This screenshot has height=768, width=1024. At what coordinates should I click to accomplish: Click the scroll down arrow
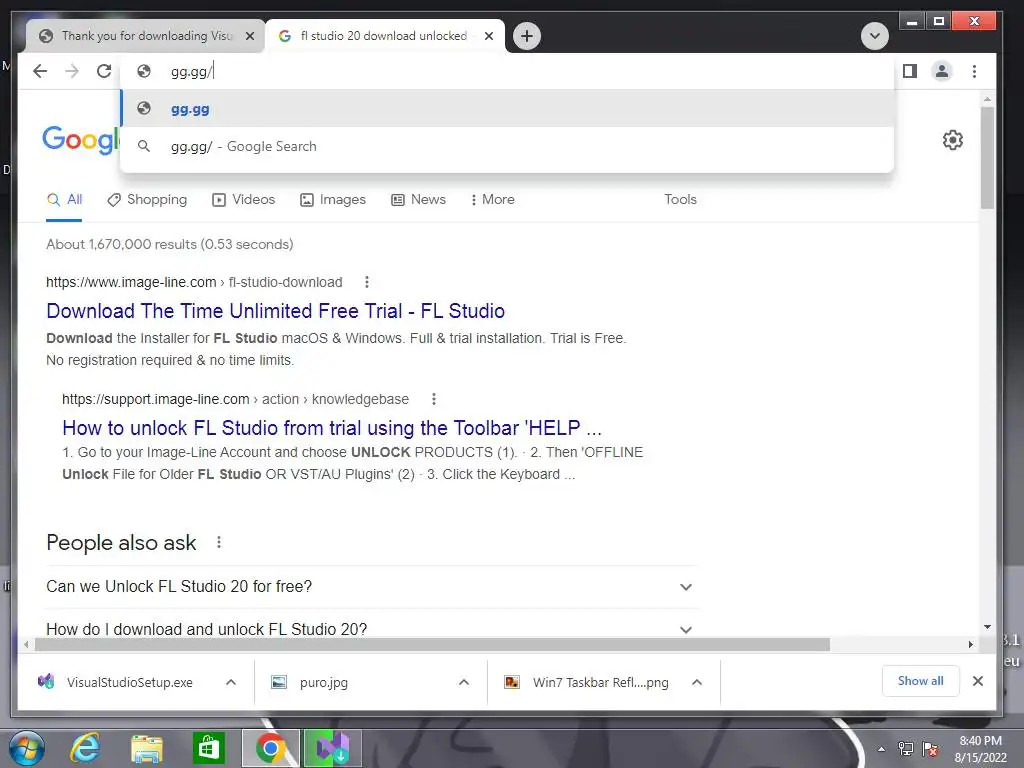tap(987, 627)
